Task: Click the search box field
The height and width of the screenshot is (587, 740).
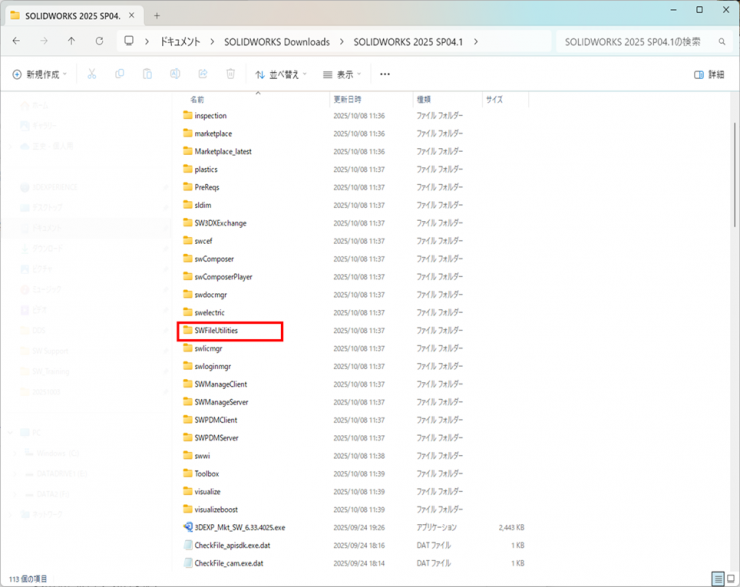Action: coord(635,42)
